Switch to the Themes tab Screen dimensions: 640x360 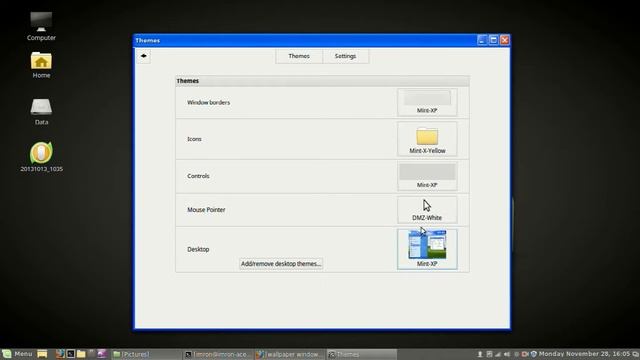pos(299,56)
